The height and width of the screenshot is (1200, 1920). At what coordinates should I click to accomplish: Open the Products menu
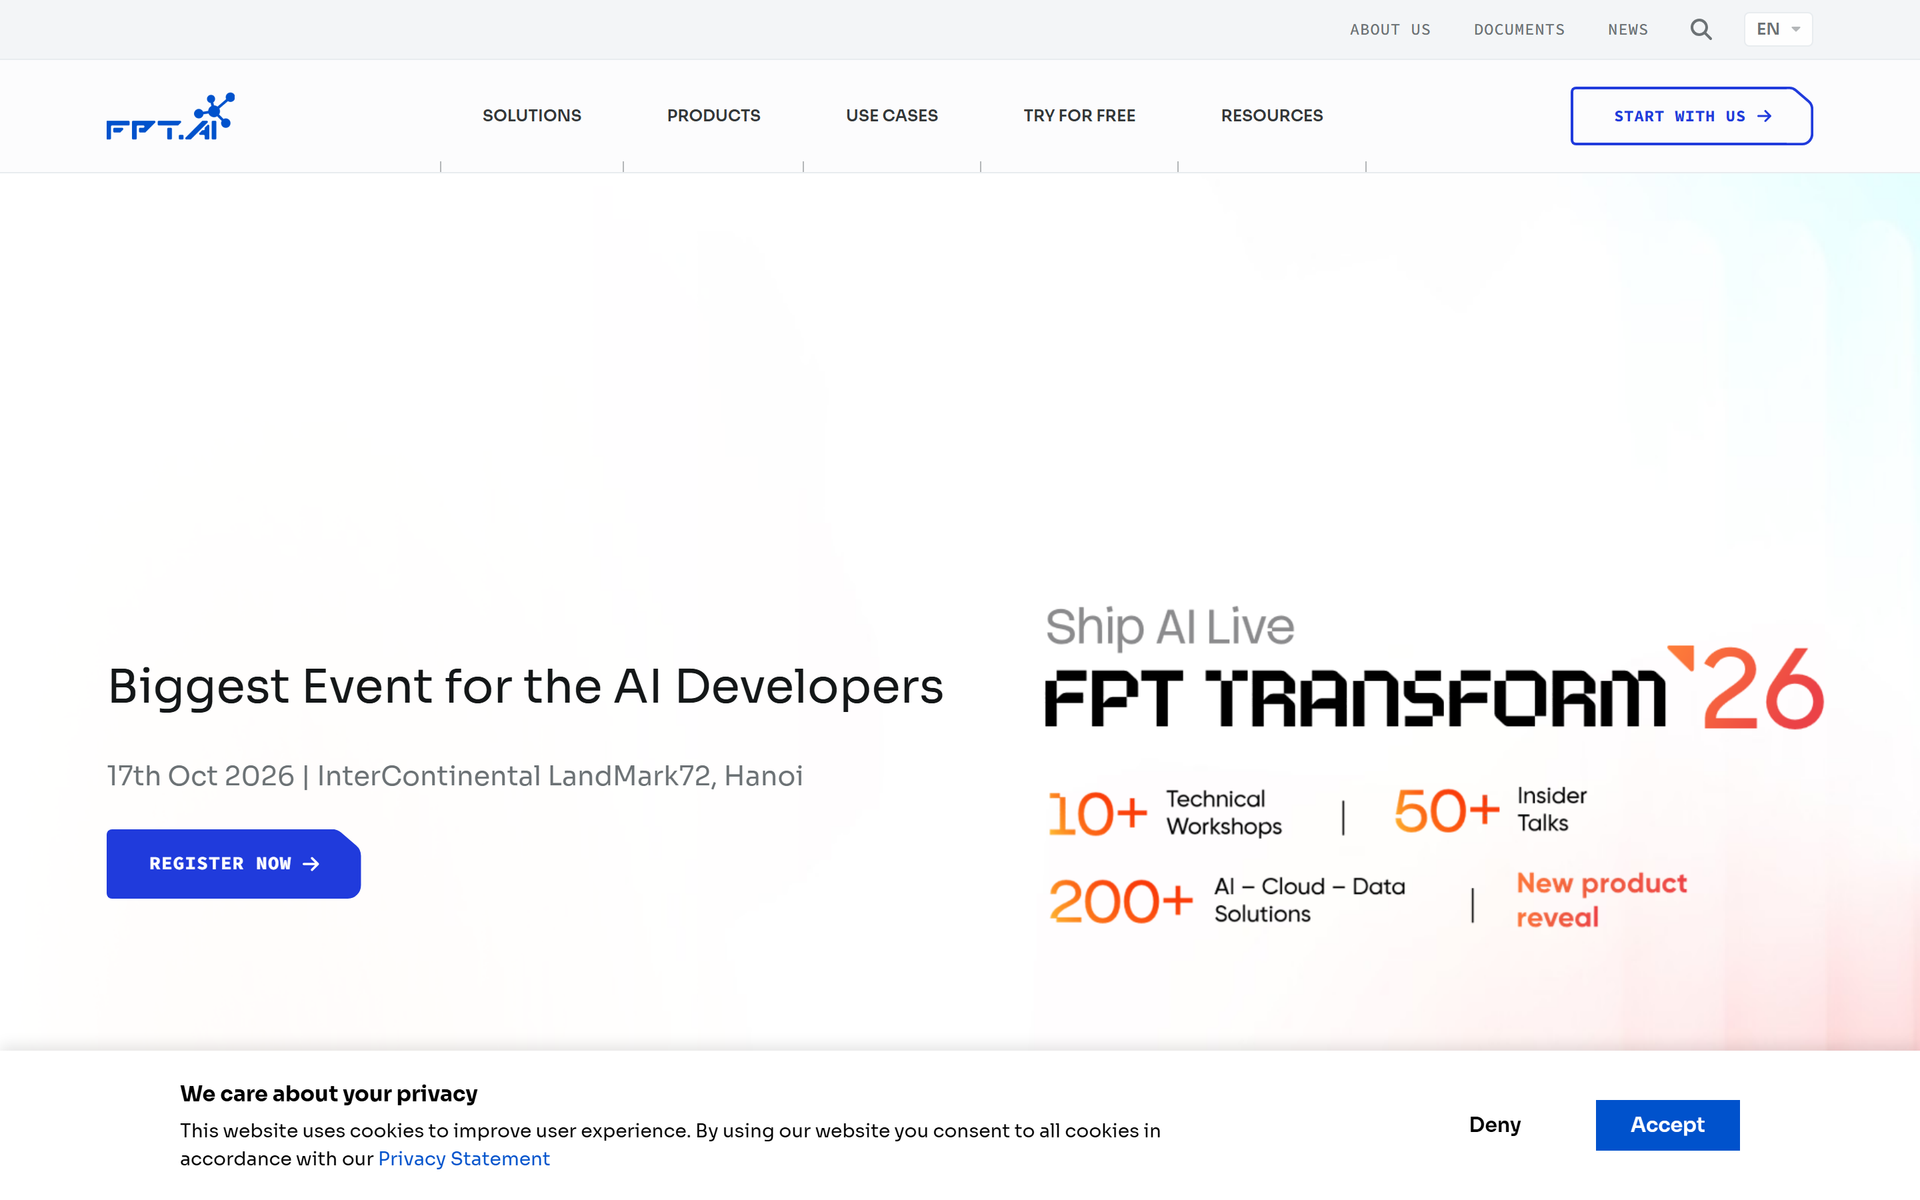714,116
